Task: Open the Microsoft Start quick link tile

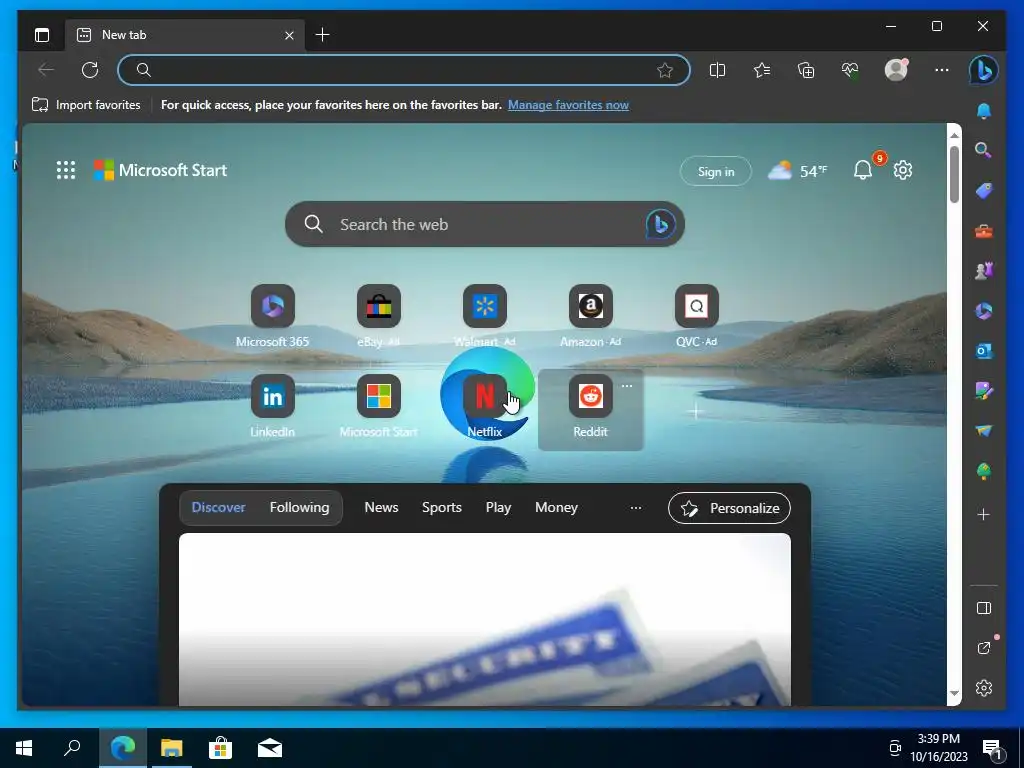Action: [379, 406]
